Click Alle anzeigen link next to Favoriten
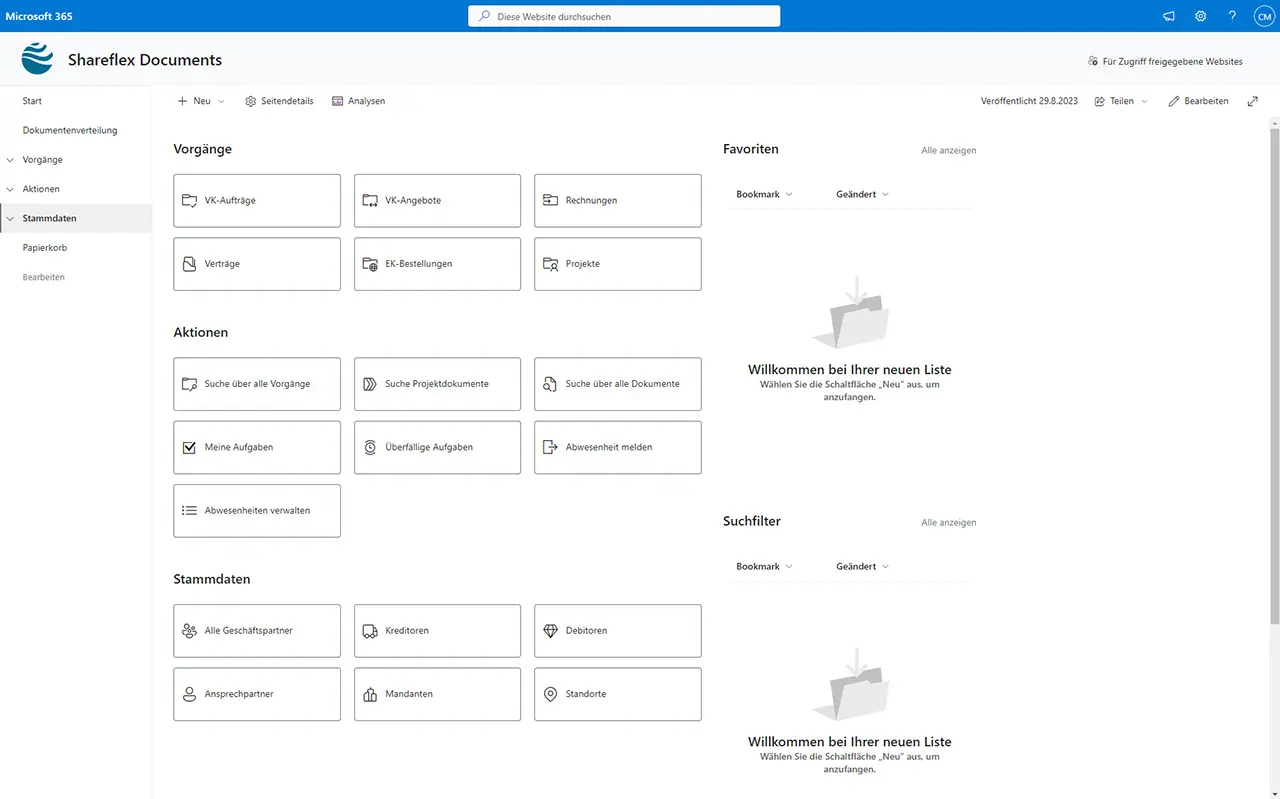 pyautogui.click(x=948, y=151)
